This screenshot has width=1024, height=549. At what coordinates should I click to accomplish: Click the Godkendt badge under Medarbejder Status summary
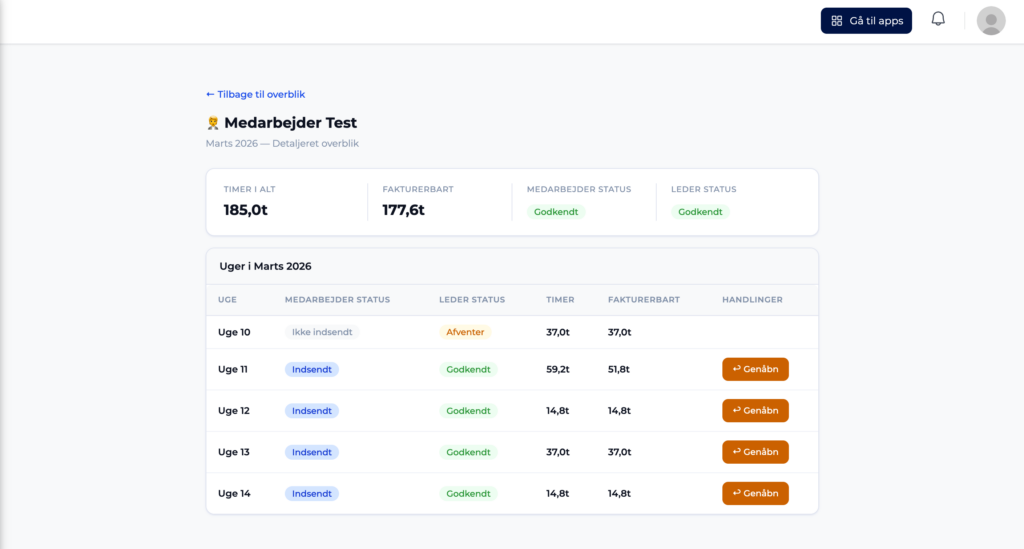(556, 212)
